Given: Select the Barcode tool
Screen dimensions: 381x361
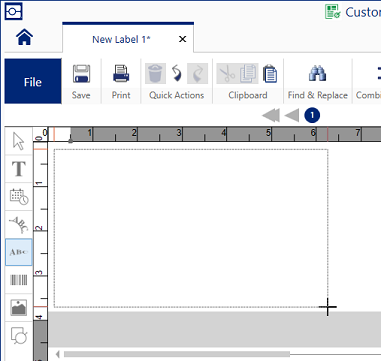Looking at the screenshot, I should [18, 280].
